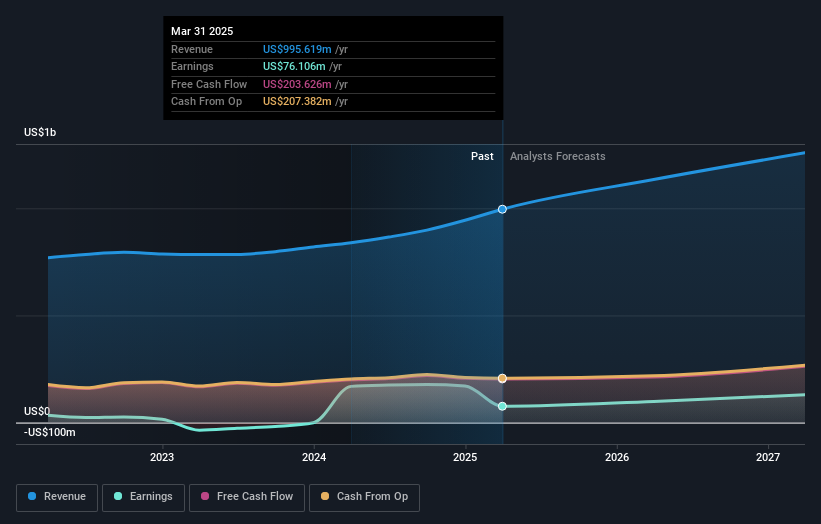Click the 2027 x-axis label
This screenshot has height=524, width=821.
click(x=768, y=458)
